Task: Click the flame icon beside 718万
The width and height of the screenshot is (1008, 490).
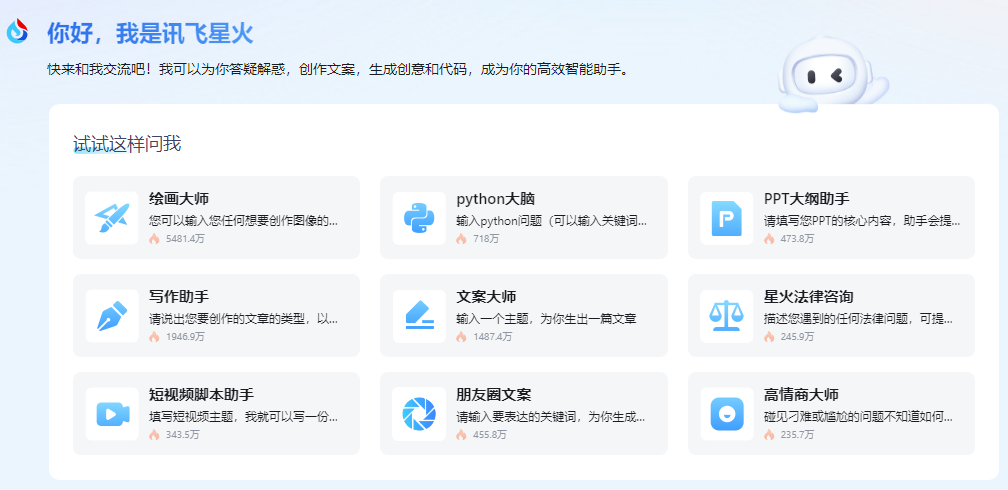Action: pos(461,239)
